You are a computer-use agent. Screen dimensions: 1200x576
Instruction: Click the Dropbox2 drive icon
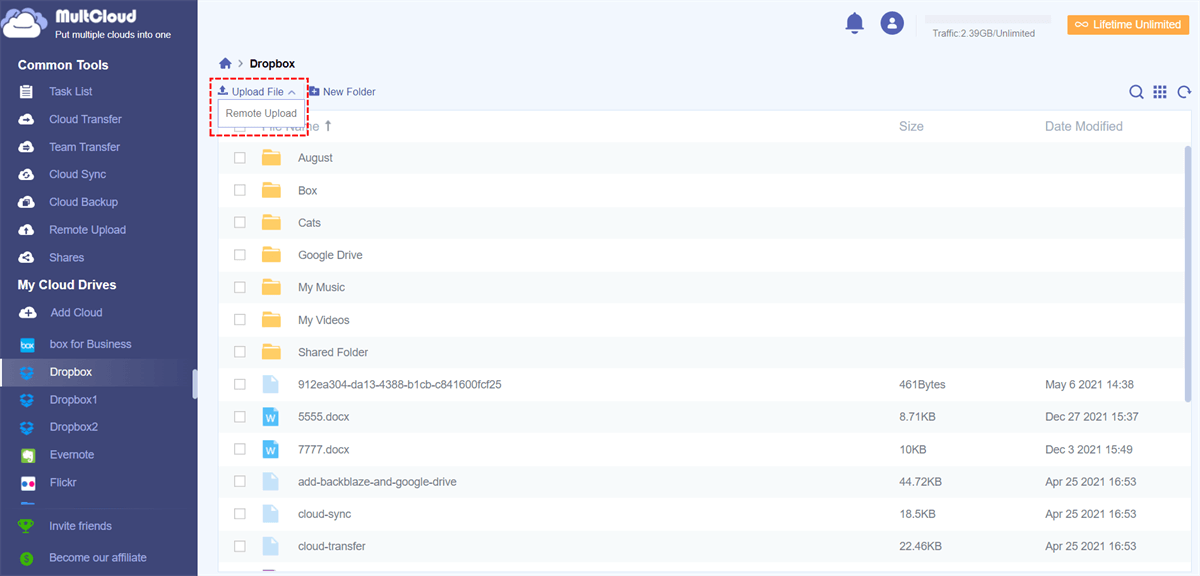pyautogui.click(x=28, y=427)
